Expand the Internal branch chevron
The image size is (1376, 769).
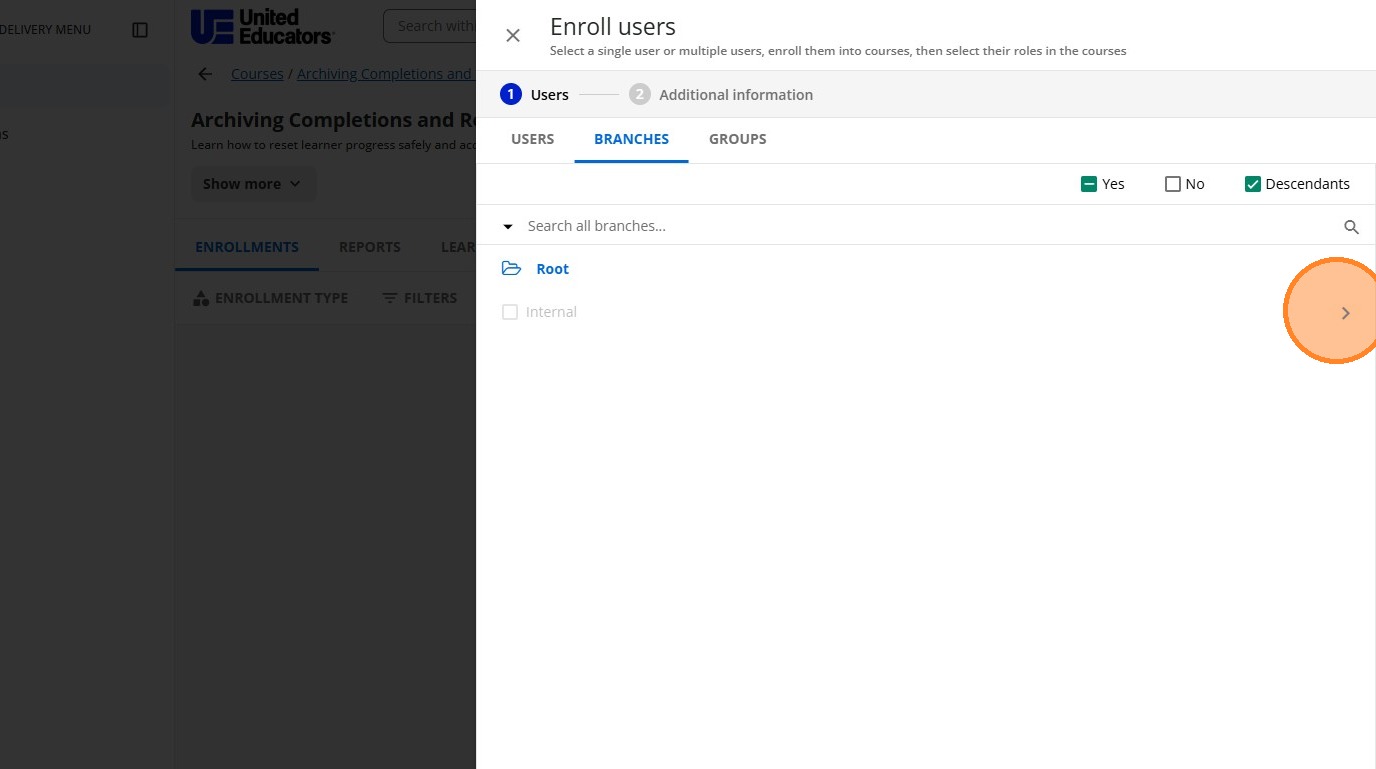1345,313
